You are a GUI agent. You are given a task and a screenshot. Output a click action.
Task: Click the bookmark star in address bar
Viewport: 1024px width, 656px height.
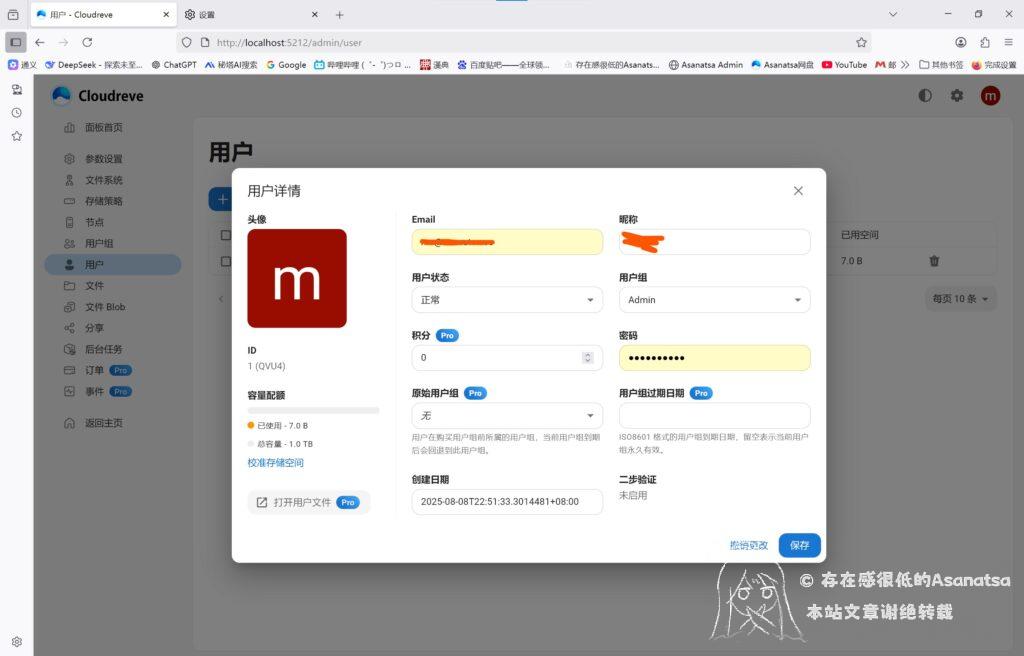861,43
